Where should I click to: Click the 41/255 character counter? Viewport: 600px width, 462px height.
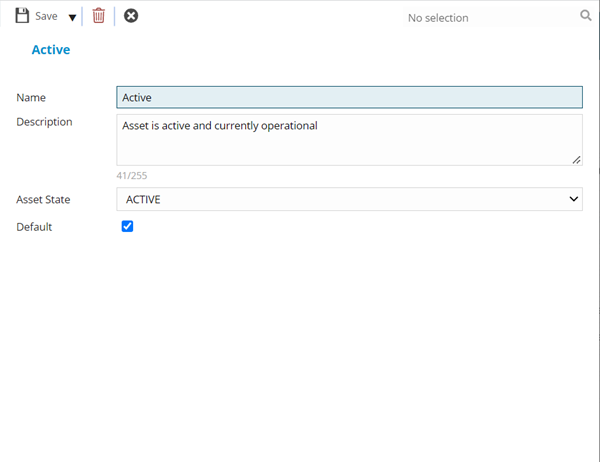pyautogui.click(x=132, y=175)
